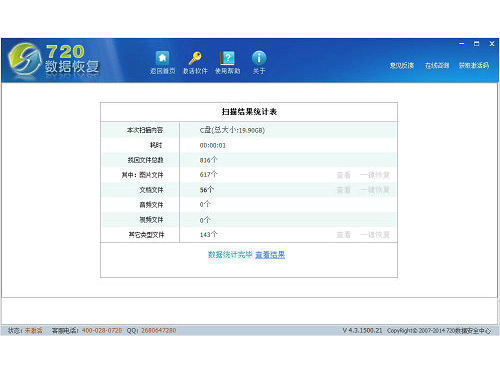Click 一键恢复 in the 其它类型文件 row
The image size is (500, 375).
(x=375, y=235)
